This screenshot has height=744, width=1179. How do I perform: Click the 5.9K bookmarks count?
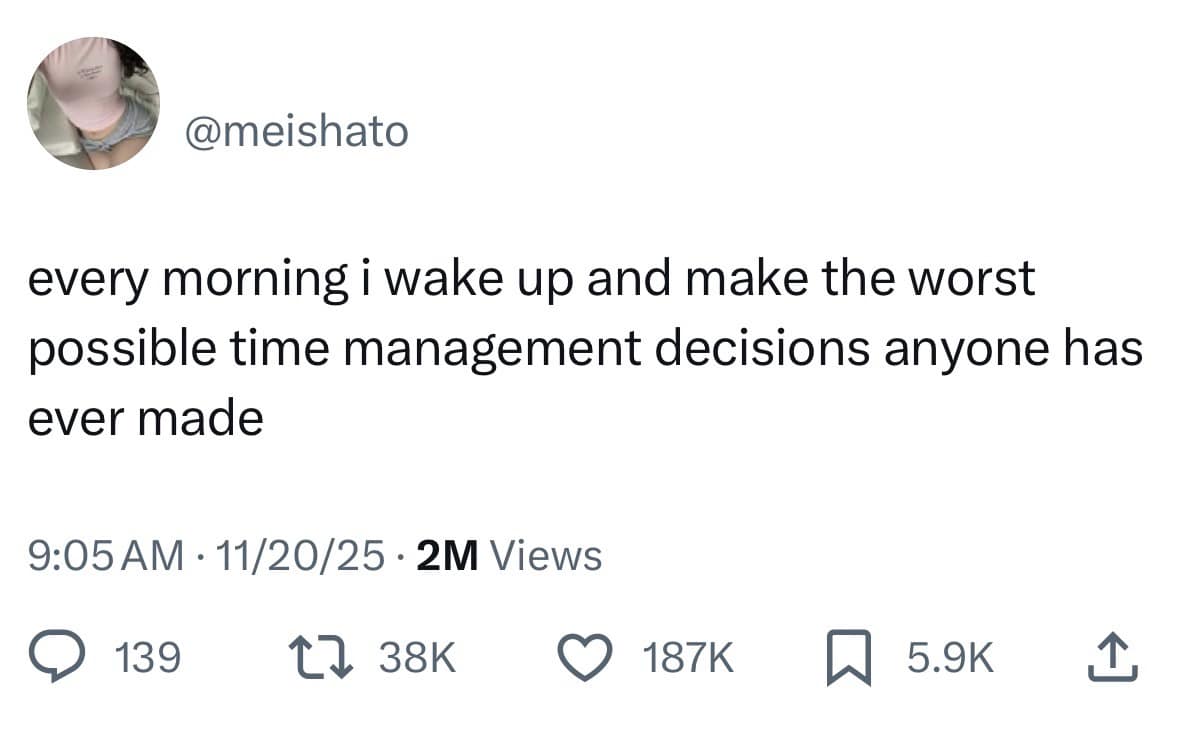(950, 658)
